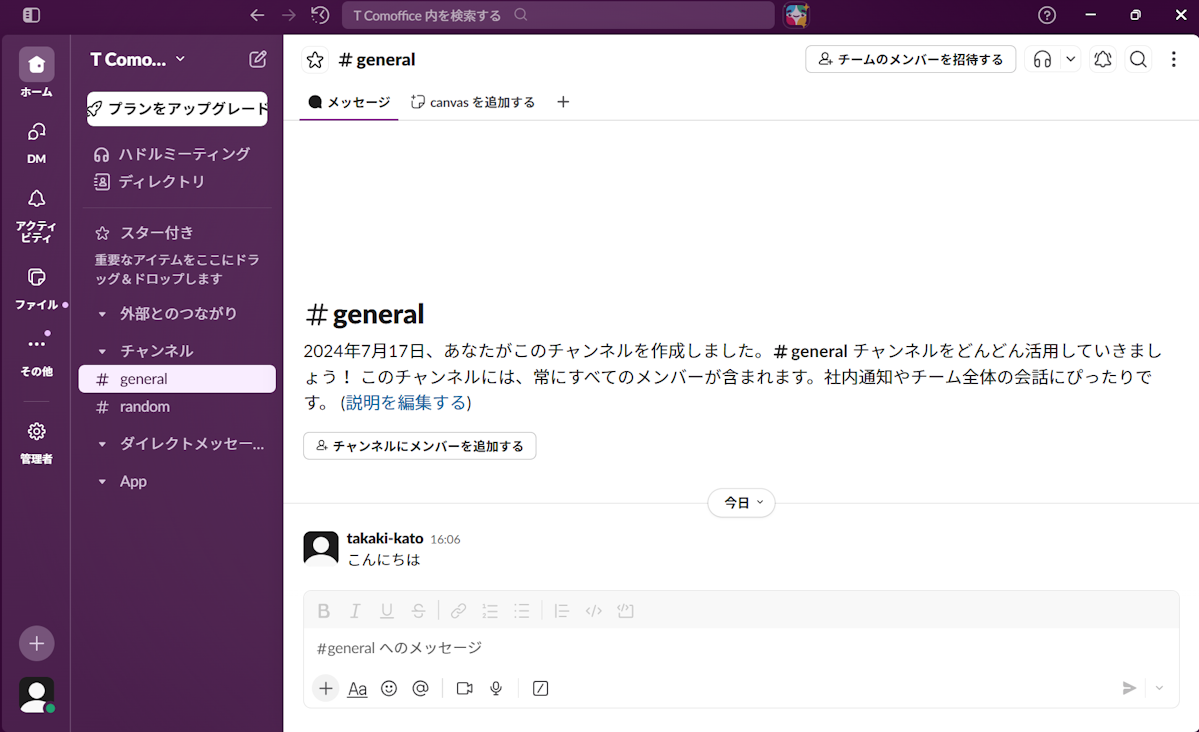Toggle inline code formatting
1199x732 pixels.
coord(593,610)
